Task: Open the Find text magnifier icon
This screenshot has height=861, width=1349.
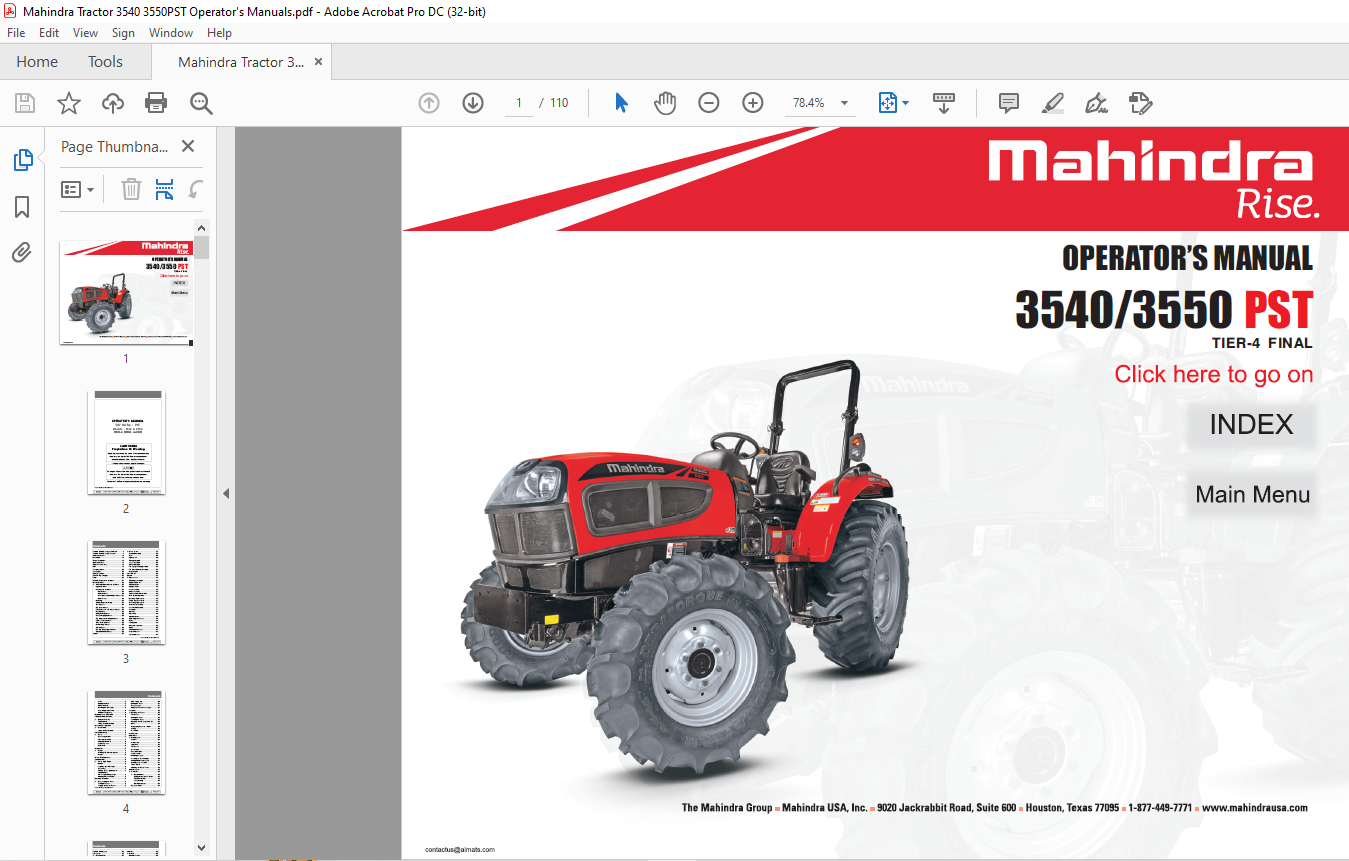Action: (x=201, y=103)
